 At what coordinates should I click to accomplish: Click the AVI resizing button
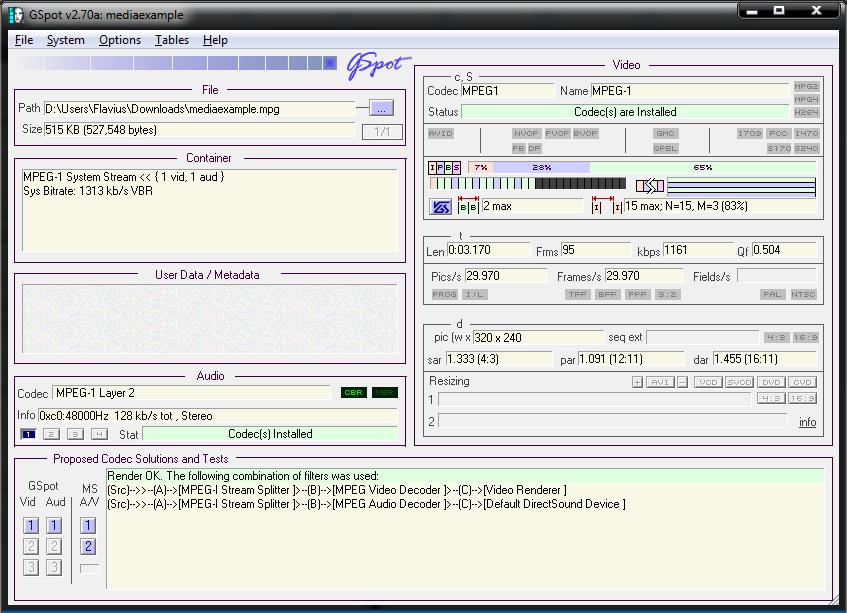click(x=660, y=382)
